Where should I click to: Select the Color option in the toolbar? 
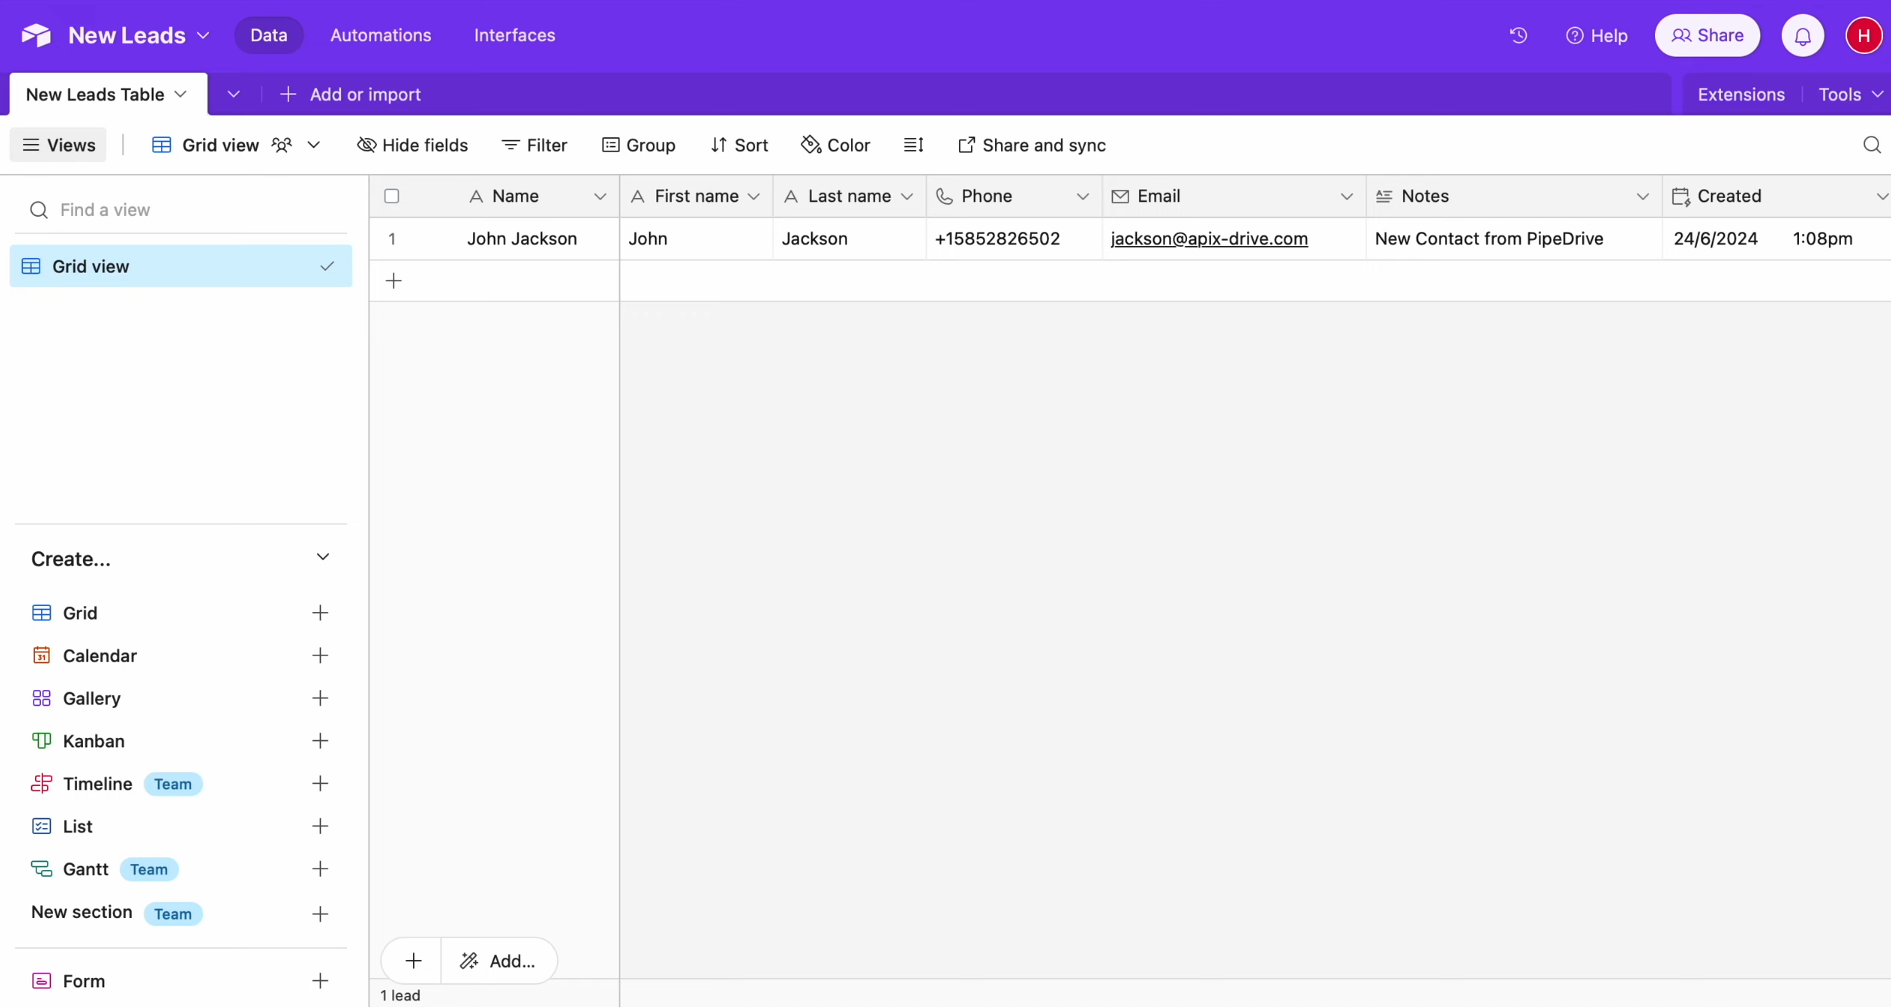(835, 145)
